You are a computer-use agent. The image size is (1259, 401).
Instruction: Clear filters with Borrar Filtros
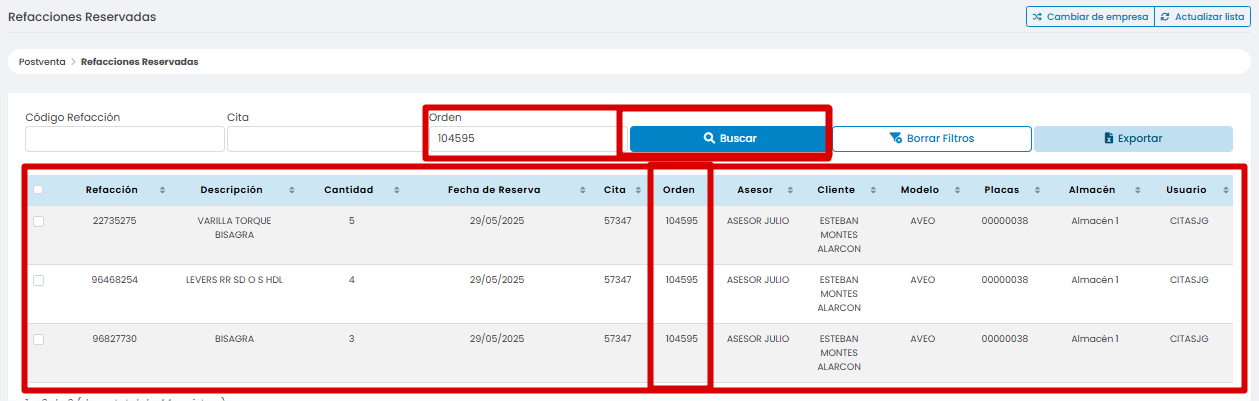tap(931, 139)
